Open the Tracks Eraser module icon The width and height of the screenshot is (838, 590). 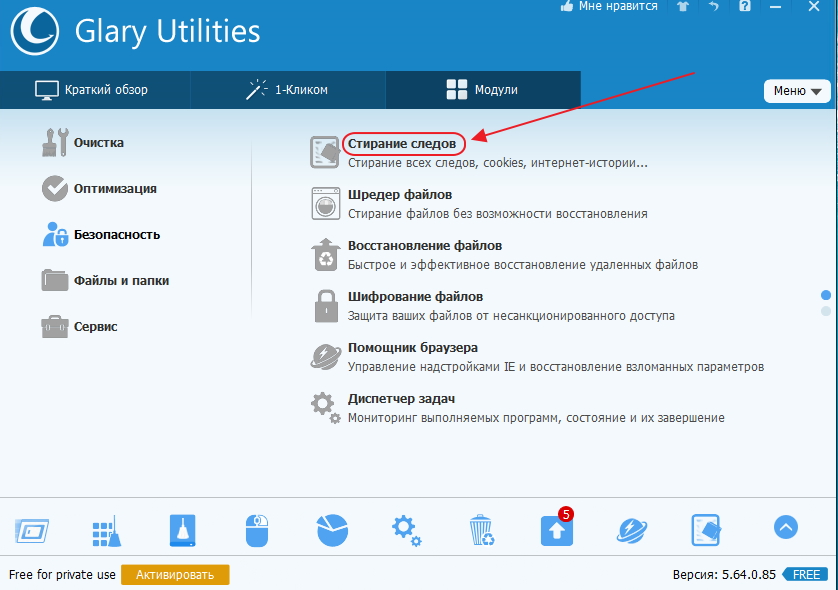click(x=325, y=152)
